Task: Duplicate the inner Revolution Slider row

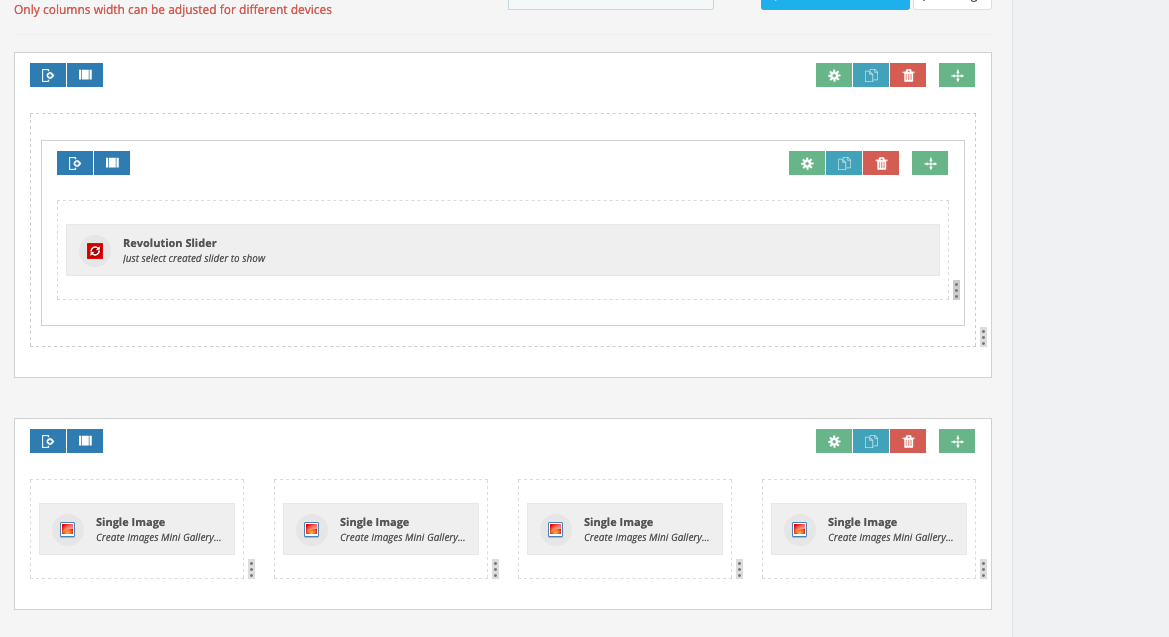Action: (844, 163)
